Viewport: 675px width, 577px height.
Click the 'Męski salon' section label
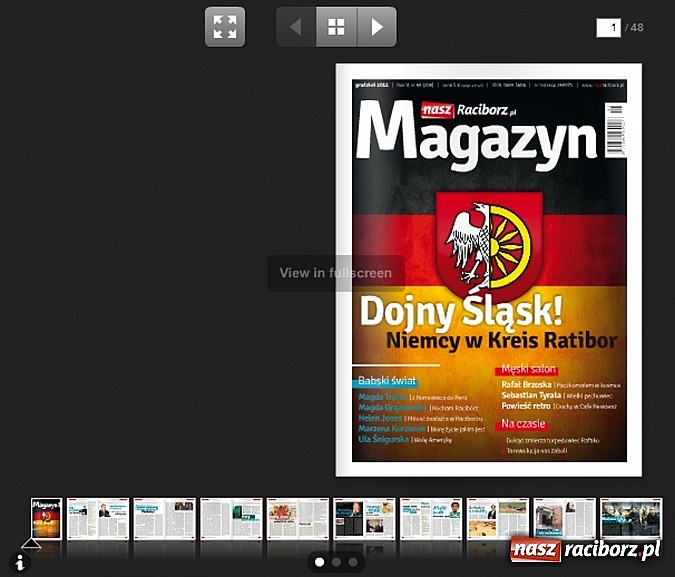[528, 369]
